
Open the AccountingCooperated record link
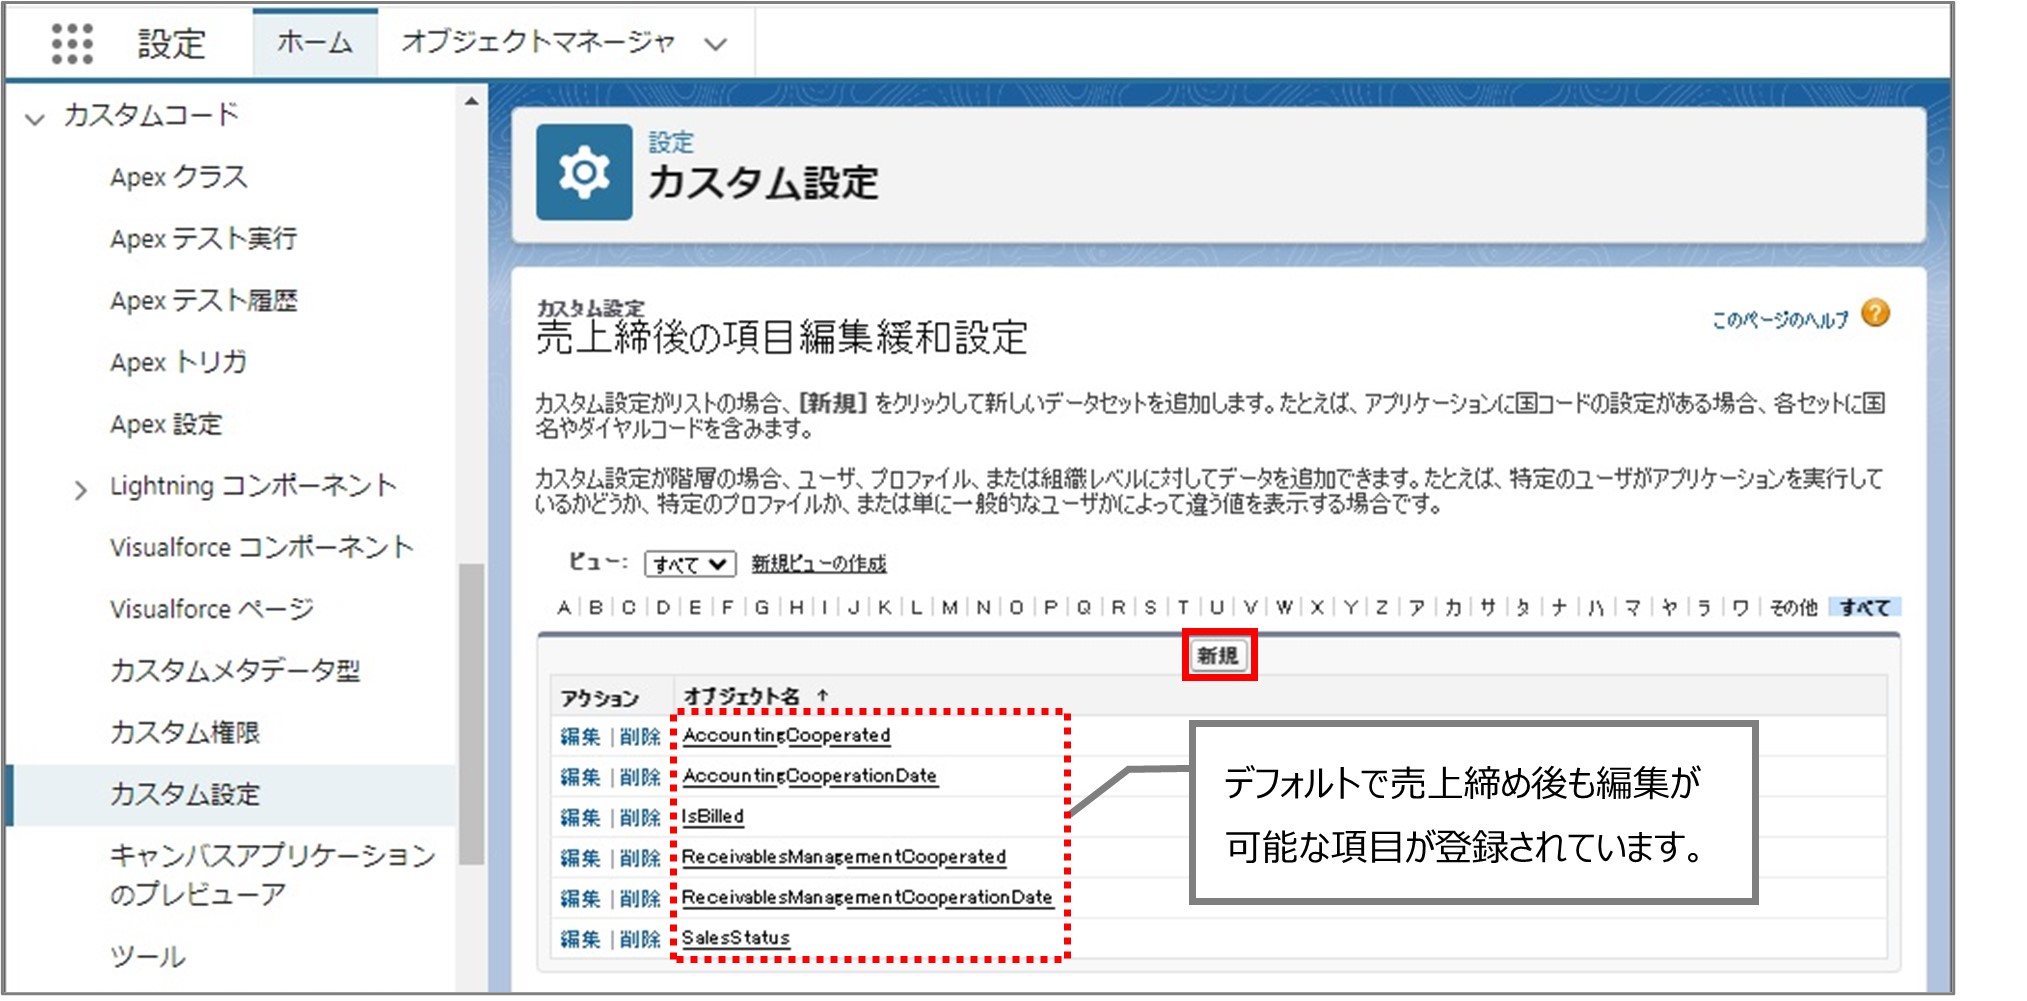(786, 736)
